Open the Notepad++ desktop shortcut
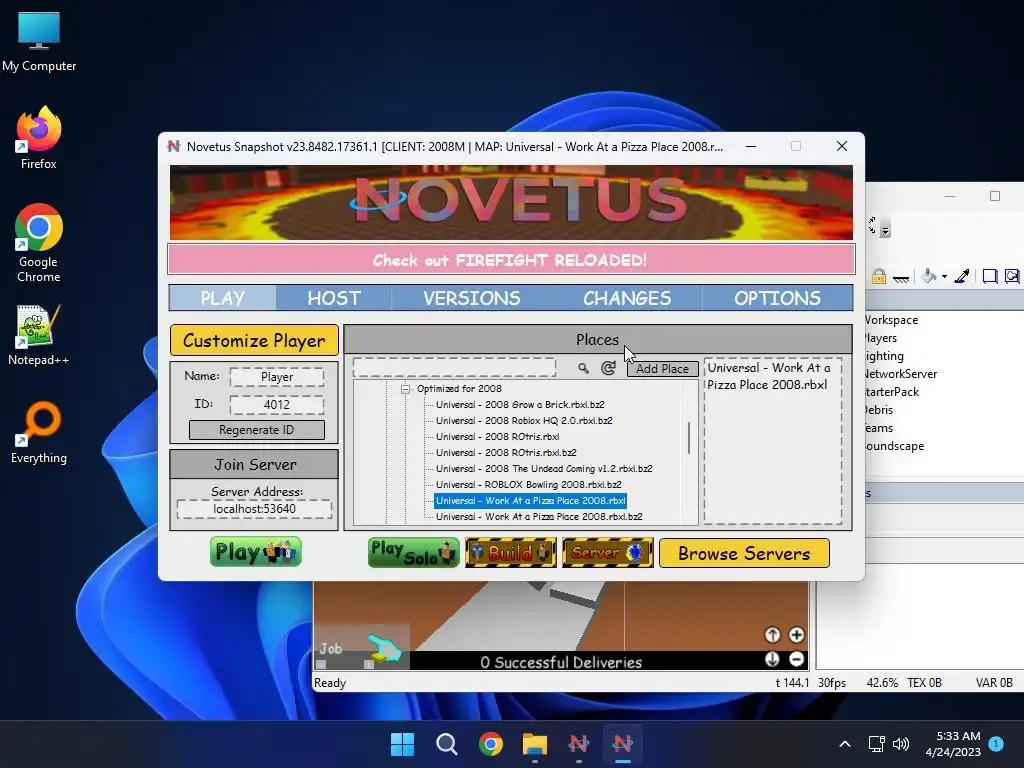The image size is (1024, 768). 39,334
